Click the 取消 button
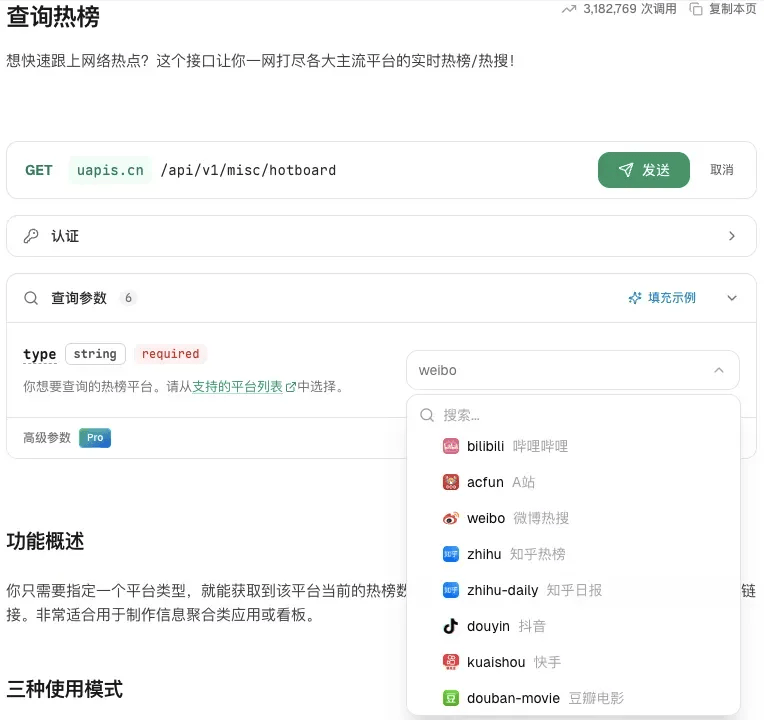The image size is (764, 720). tap(722, 170)
